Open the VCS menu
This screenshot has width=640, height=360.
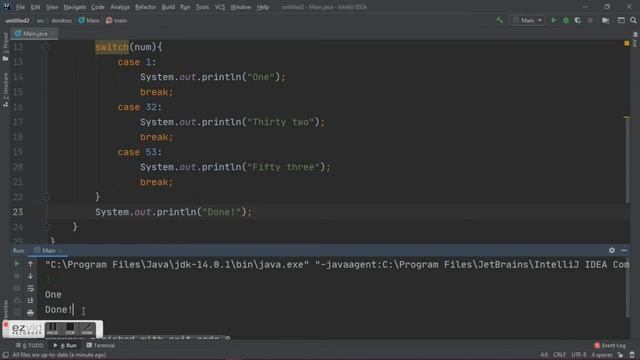tap(220, 7)
